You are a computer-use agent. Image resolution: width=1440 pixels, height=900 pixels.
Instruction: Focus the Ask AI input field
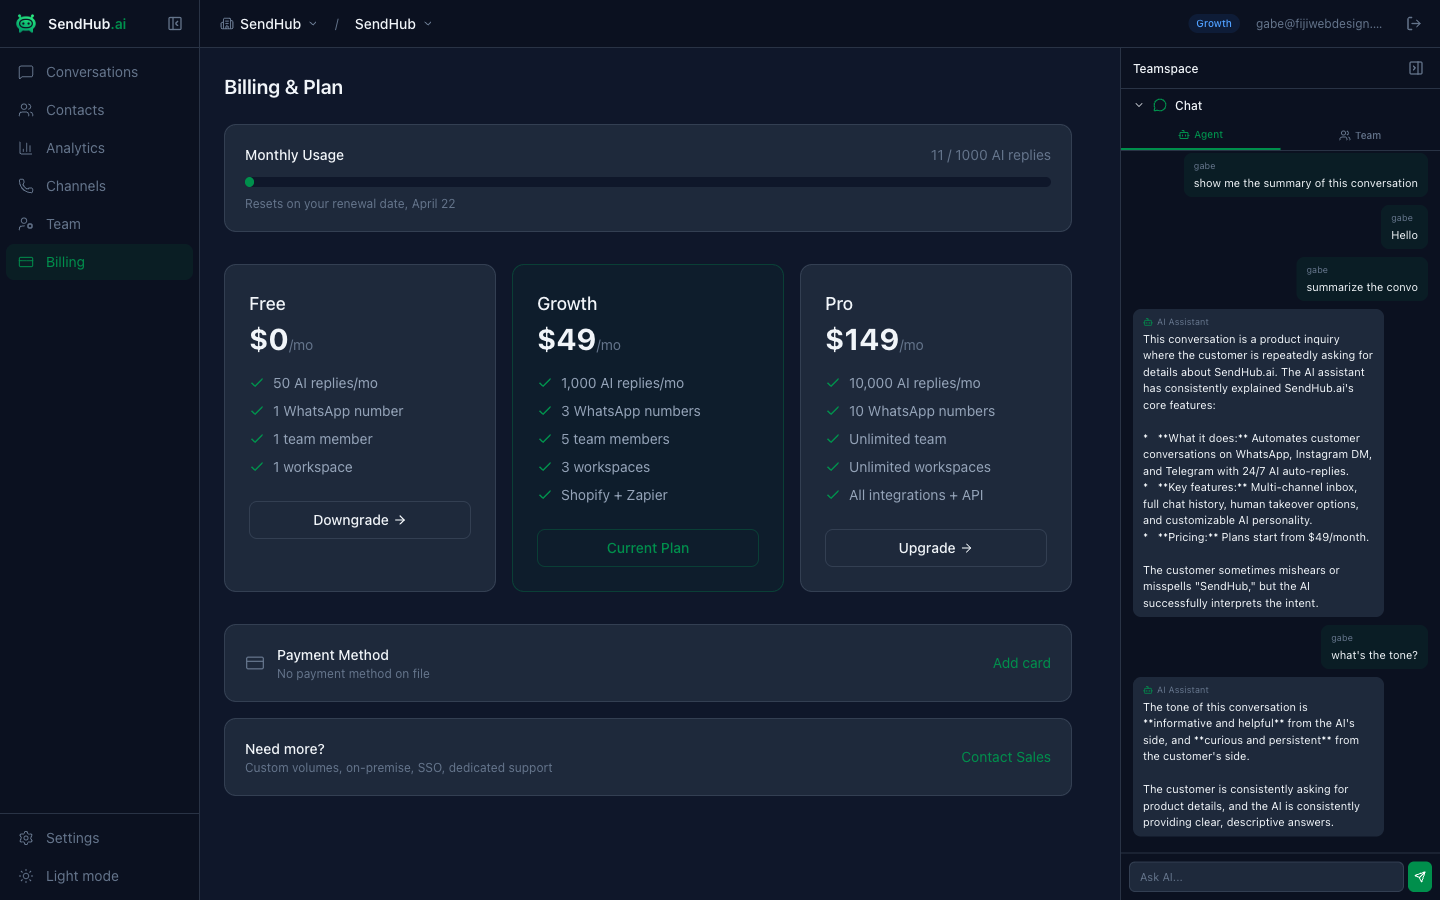coord(1266,877)
